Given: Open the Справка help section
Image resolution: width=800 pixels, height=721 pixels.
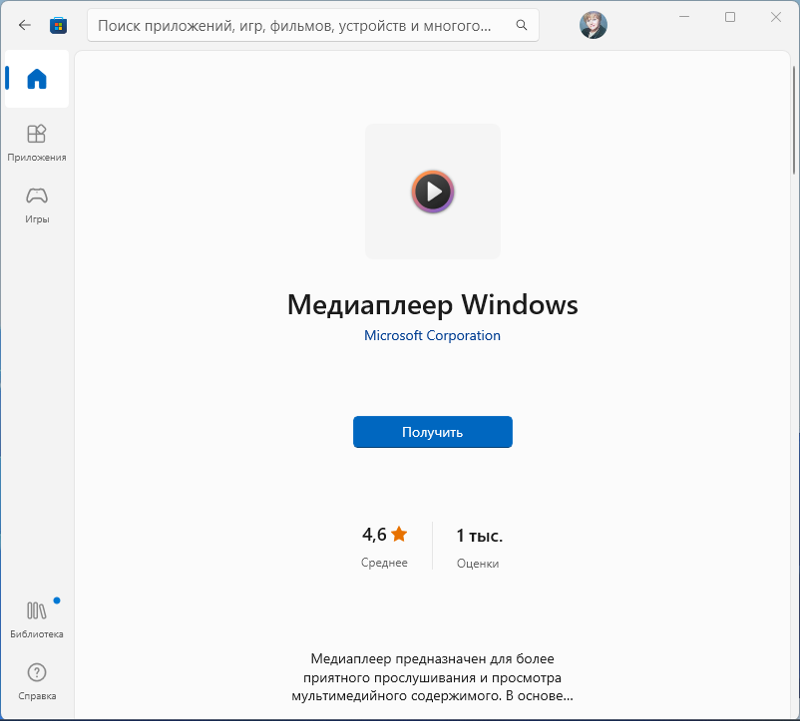Looking at the screenshot, I should point(37,682).
